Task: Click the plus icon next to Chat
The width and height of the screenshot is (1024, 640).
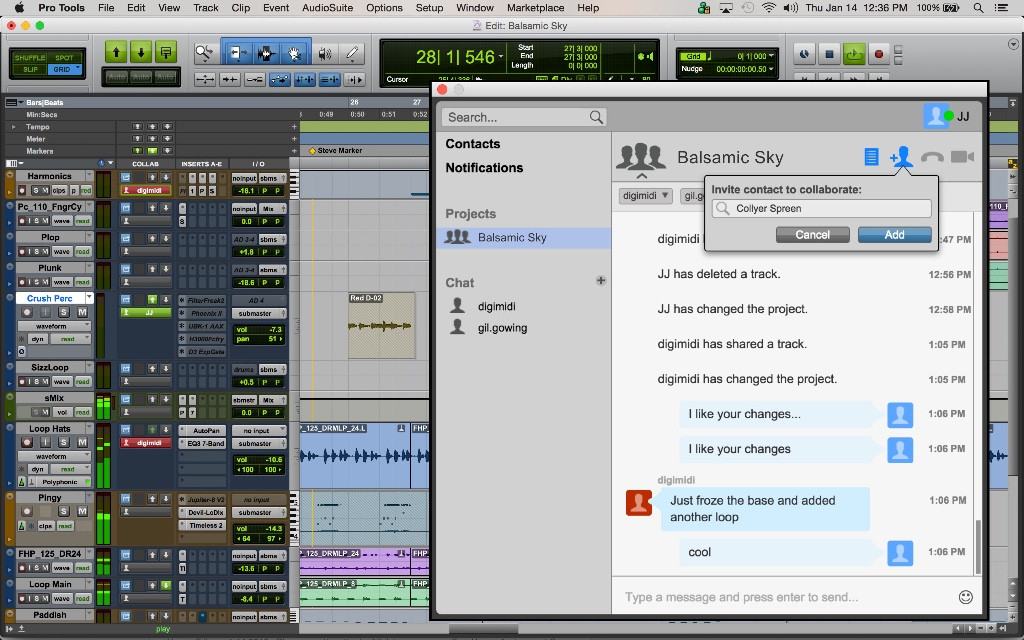Action: click(601, 281)
